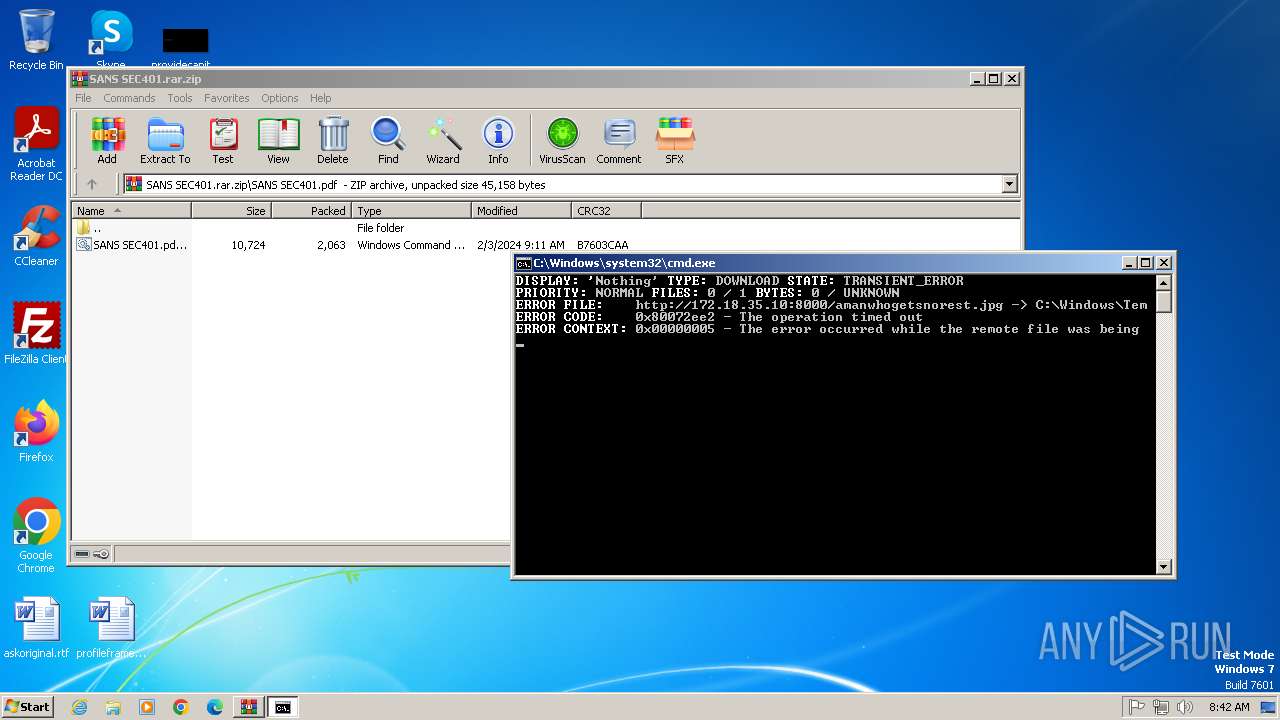Click the drive icon in WinRAR status bar

click(x=82, y=554)
